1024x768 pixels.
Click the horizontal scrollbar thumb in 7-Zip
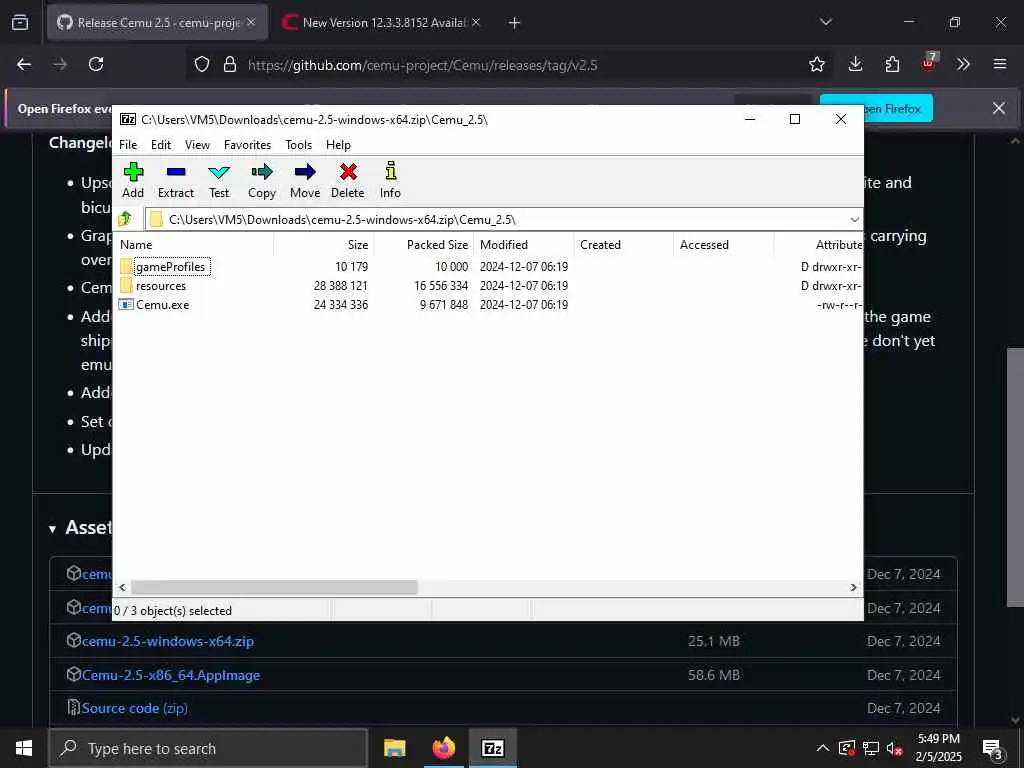(x=274, y=587)
